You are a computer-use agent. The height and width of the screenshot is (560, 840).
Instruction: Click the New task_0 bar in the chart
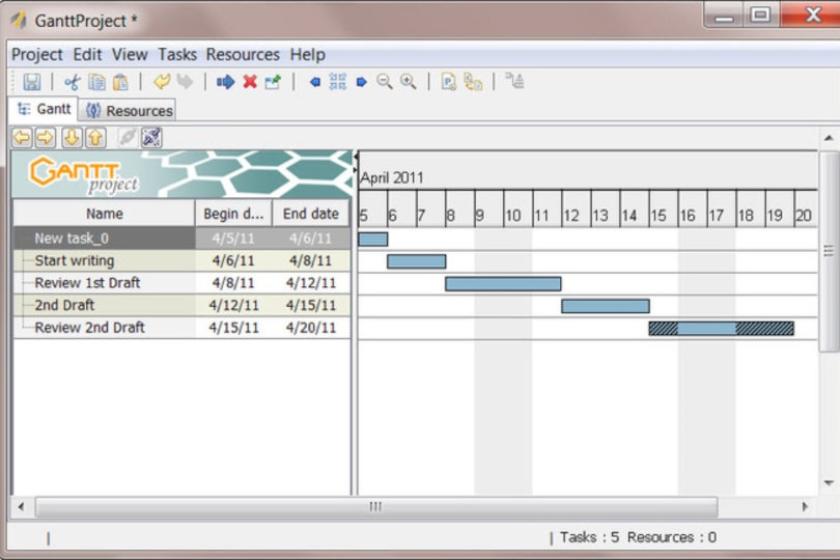click(373, 239)
